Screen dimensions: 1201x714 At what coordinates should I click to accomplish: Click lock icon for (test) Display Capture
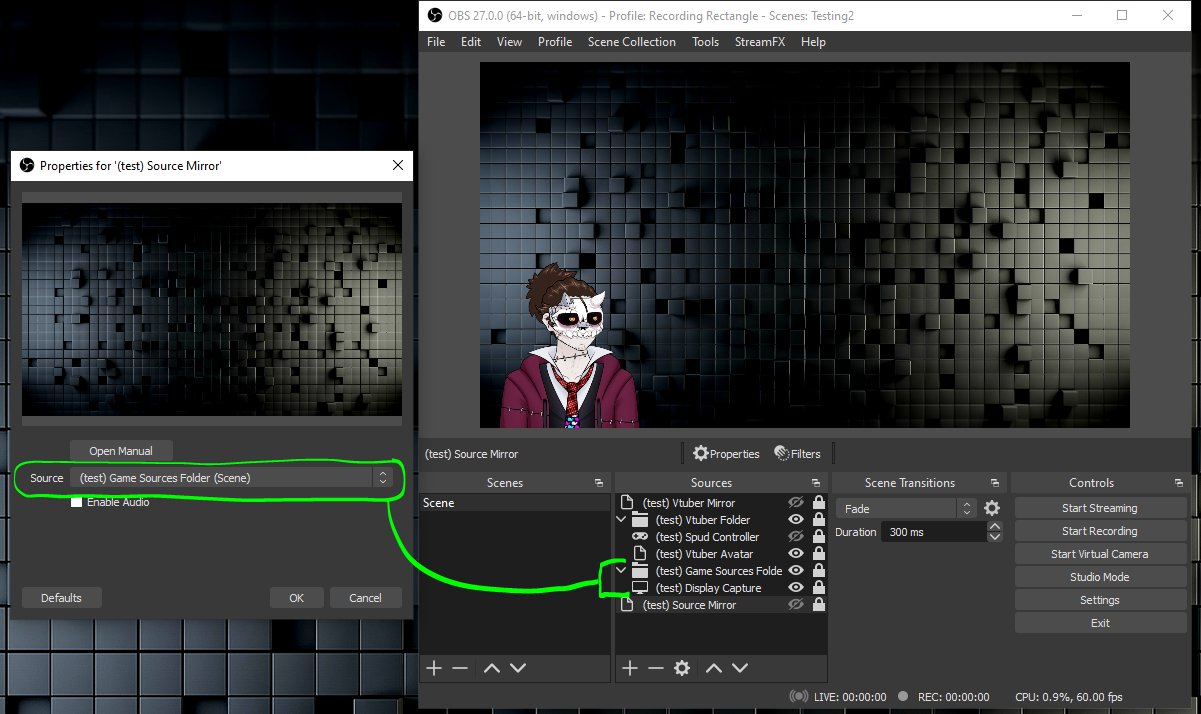point(818,588)
